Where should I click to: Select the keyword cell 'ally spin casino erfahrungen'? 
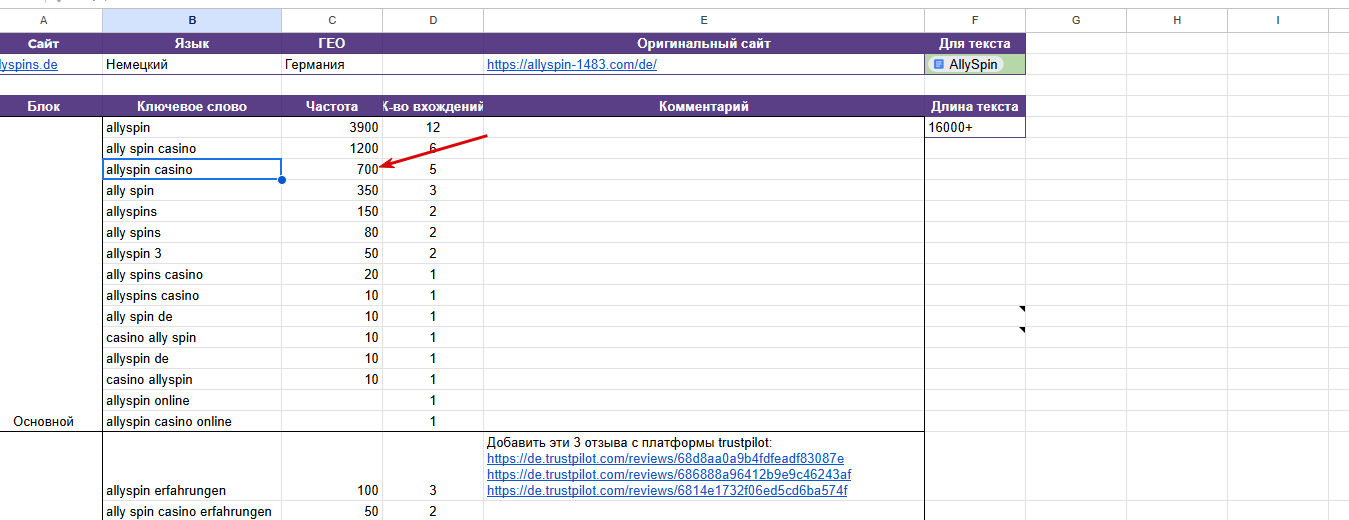[192, 511]
